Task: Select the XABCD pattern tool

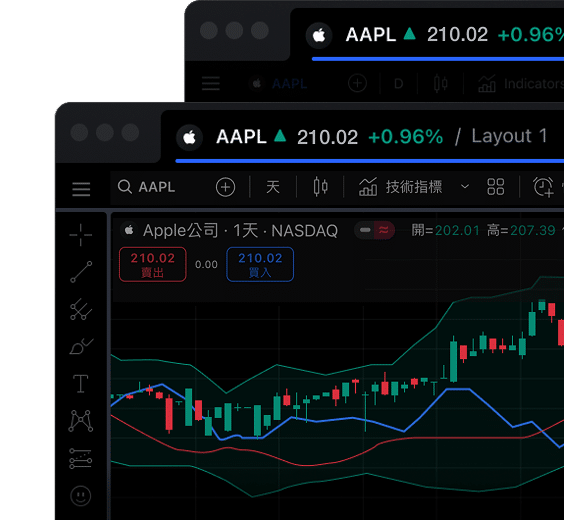Action: coord(81,421)
